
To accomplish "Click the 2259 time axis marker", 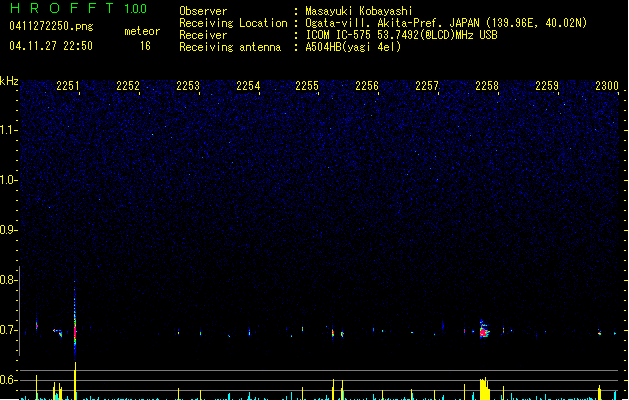I will point(547,86).
